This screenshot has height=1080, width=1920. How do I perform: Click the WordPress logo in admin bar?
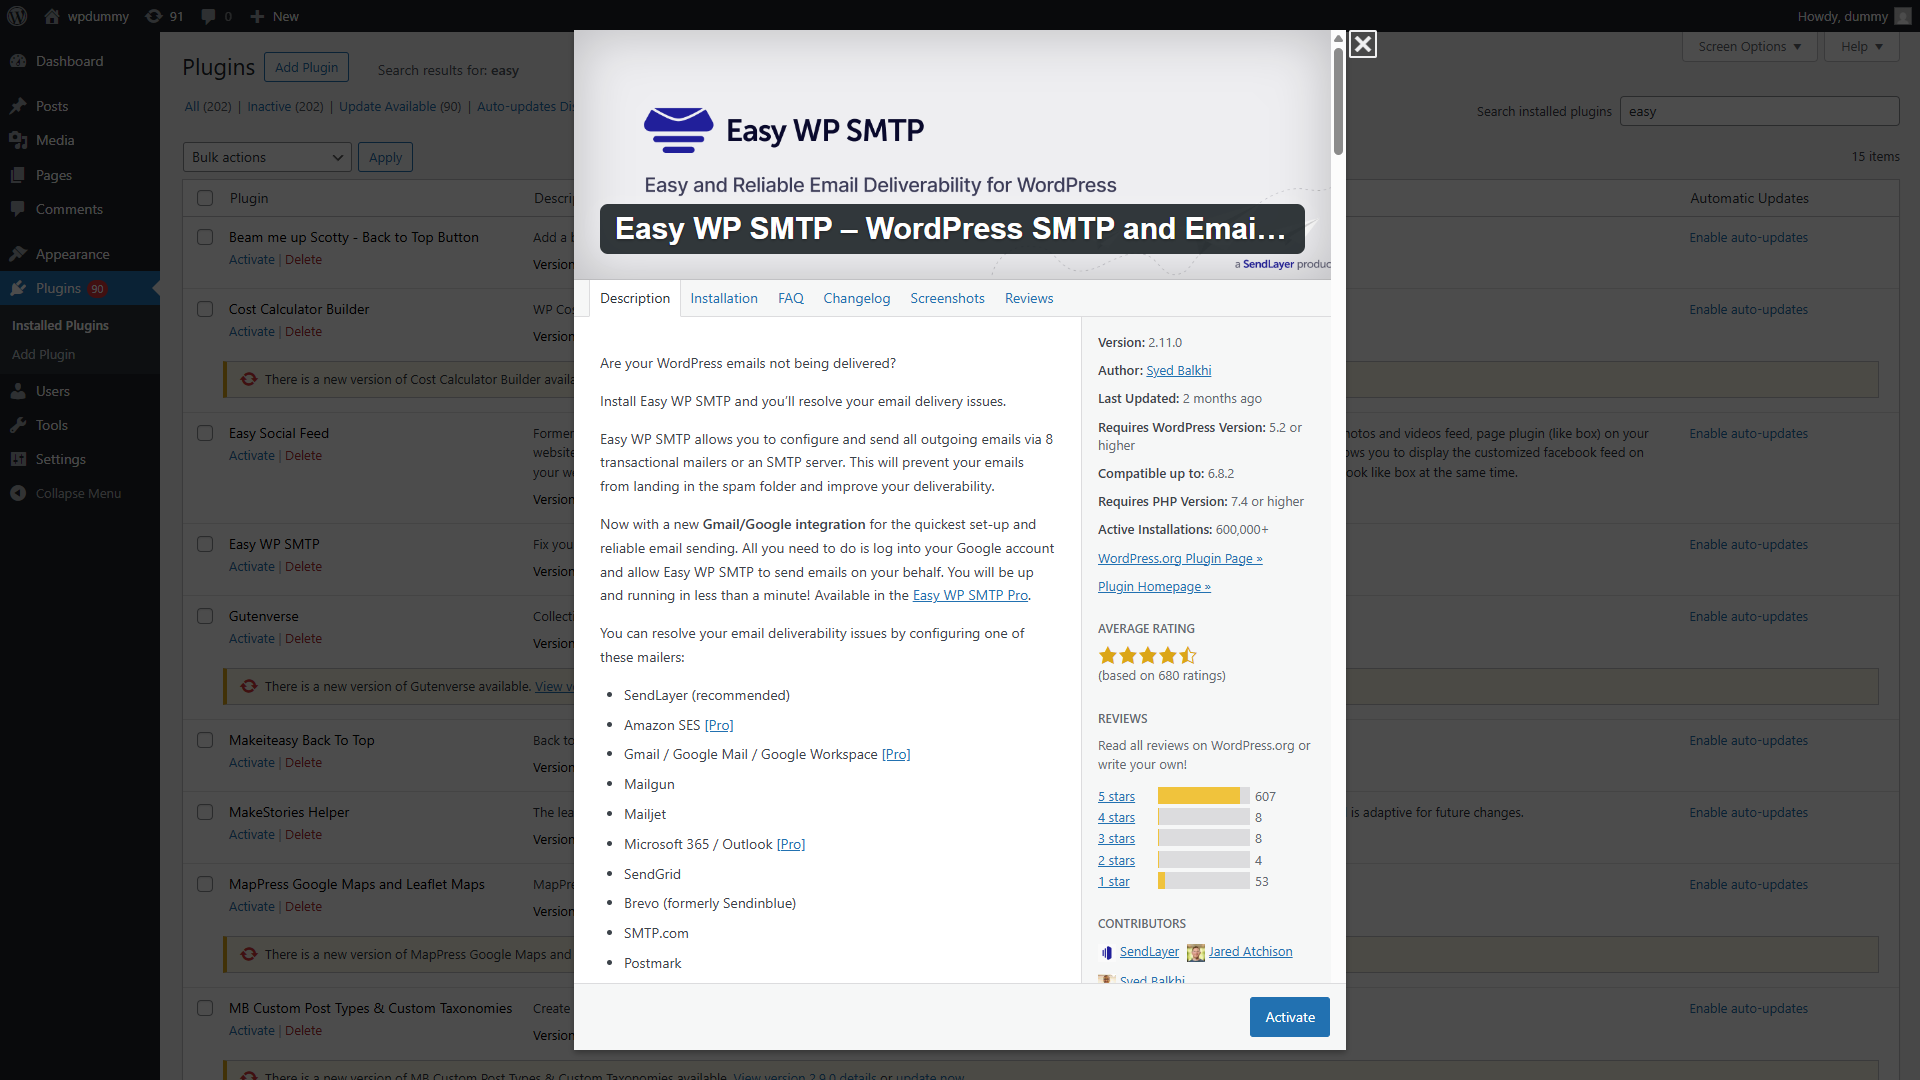[18, 16]
